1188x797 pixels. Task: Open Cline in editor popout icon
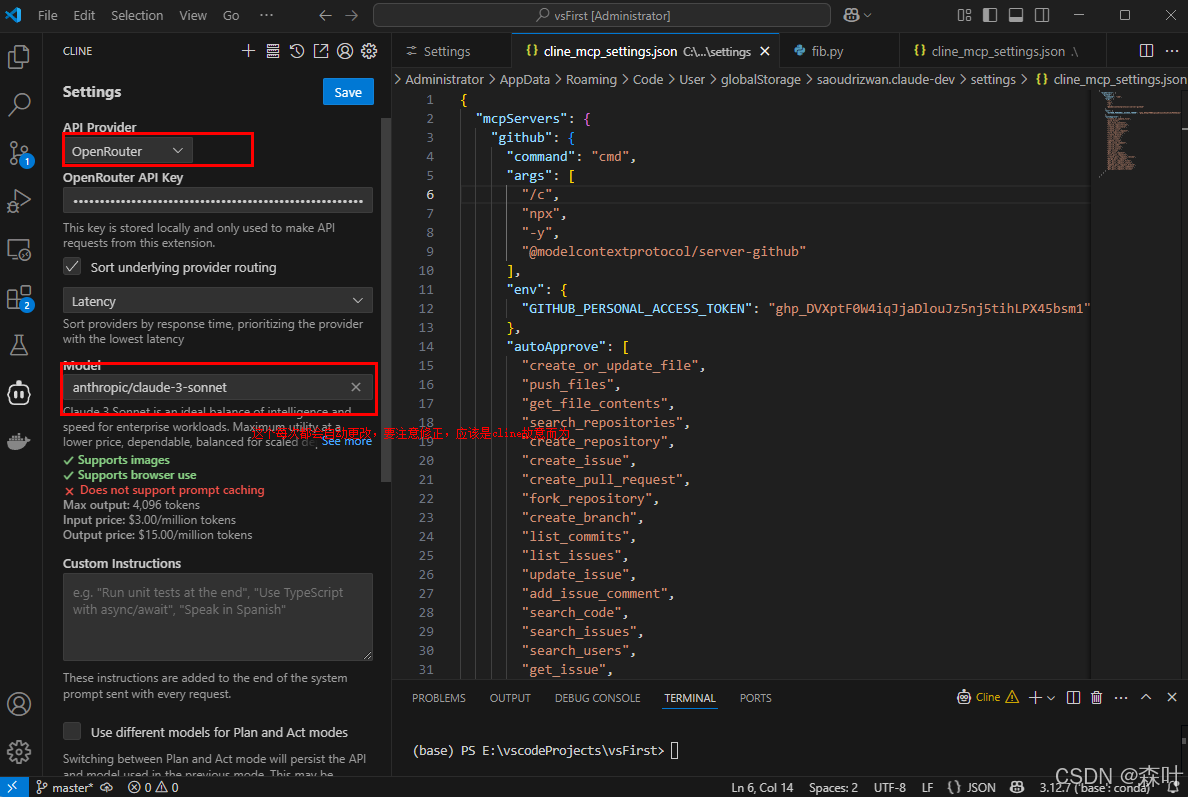point(321,51)
